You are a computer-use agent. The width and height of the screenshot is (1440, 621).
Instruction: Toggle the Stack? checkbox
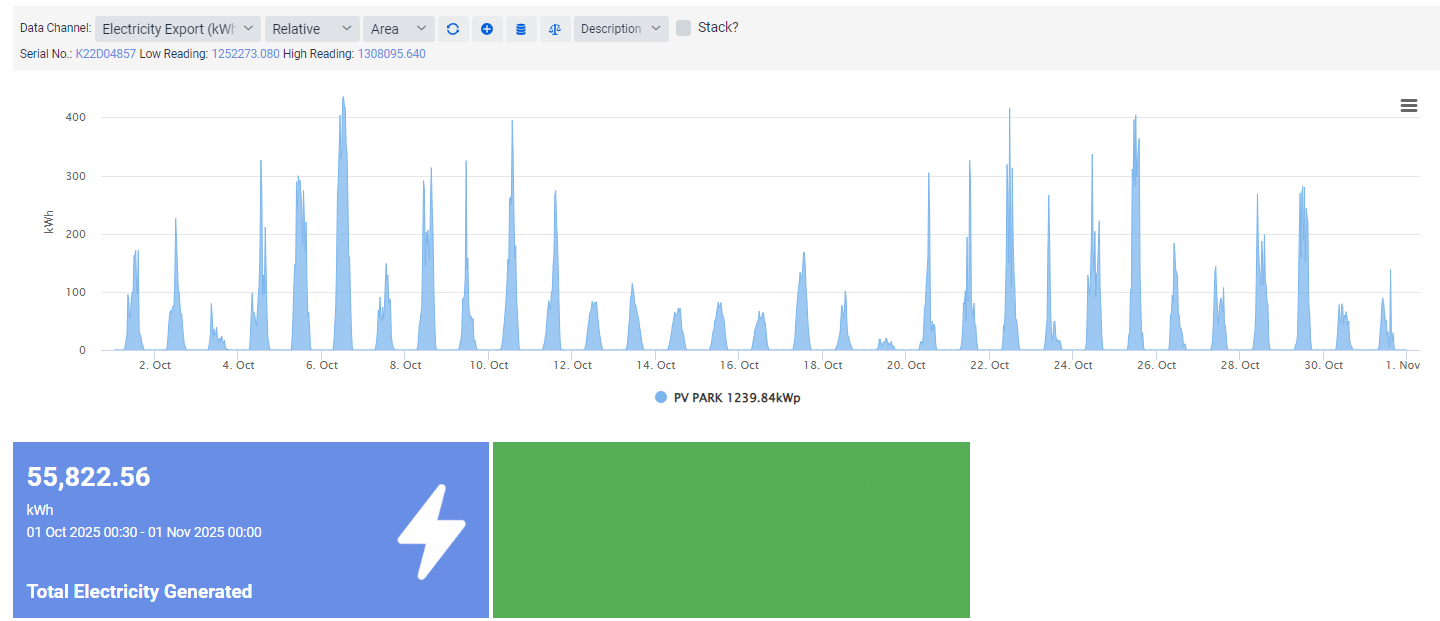(683, 28)
